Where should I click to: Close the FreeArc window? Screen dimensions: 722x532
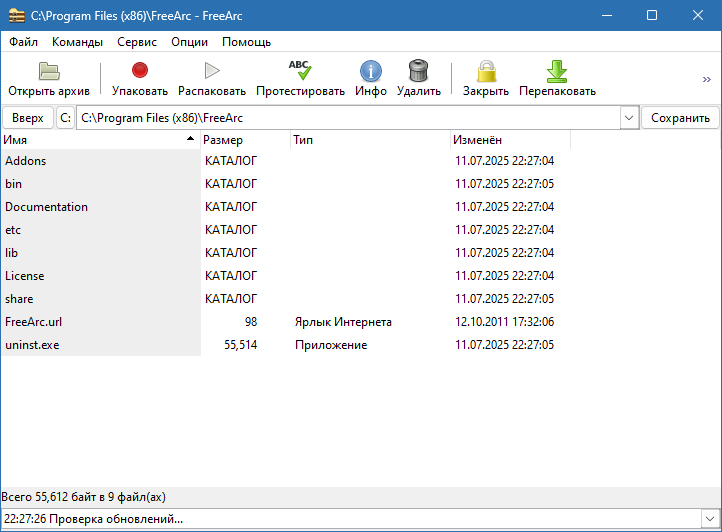point(698,15)
